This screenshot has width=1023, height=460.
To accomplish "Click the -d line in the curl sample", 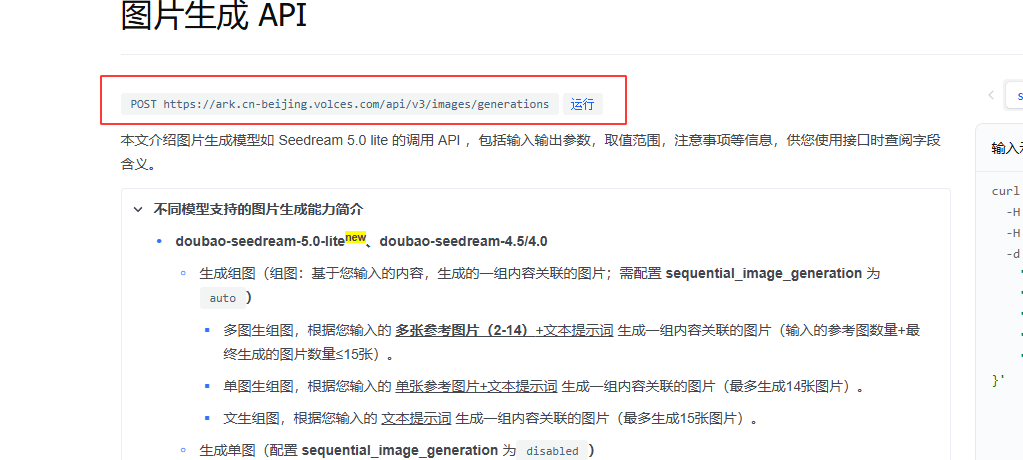I will 1013,254.
